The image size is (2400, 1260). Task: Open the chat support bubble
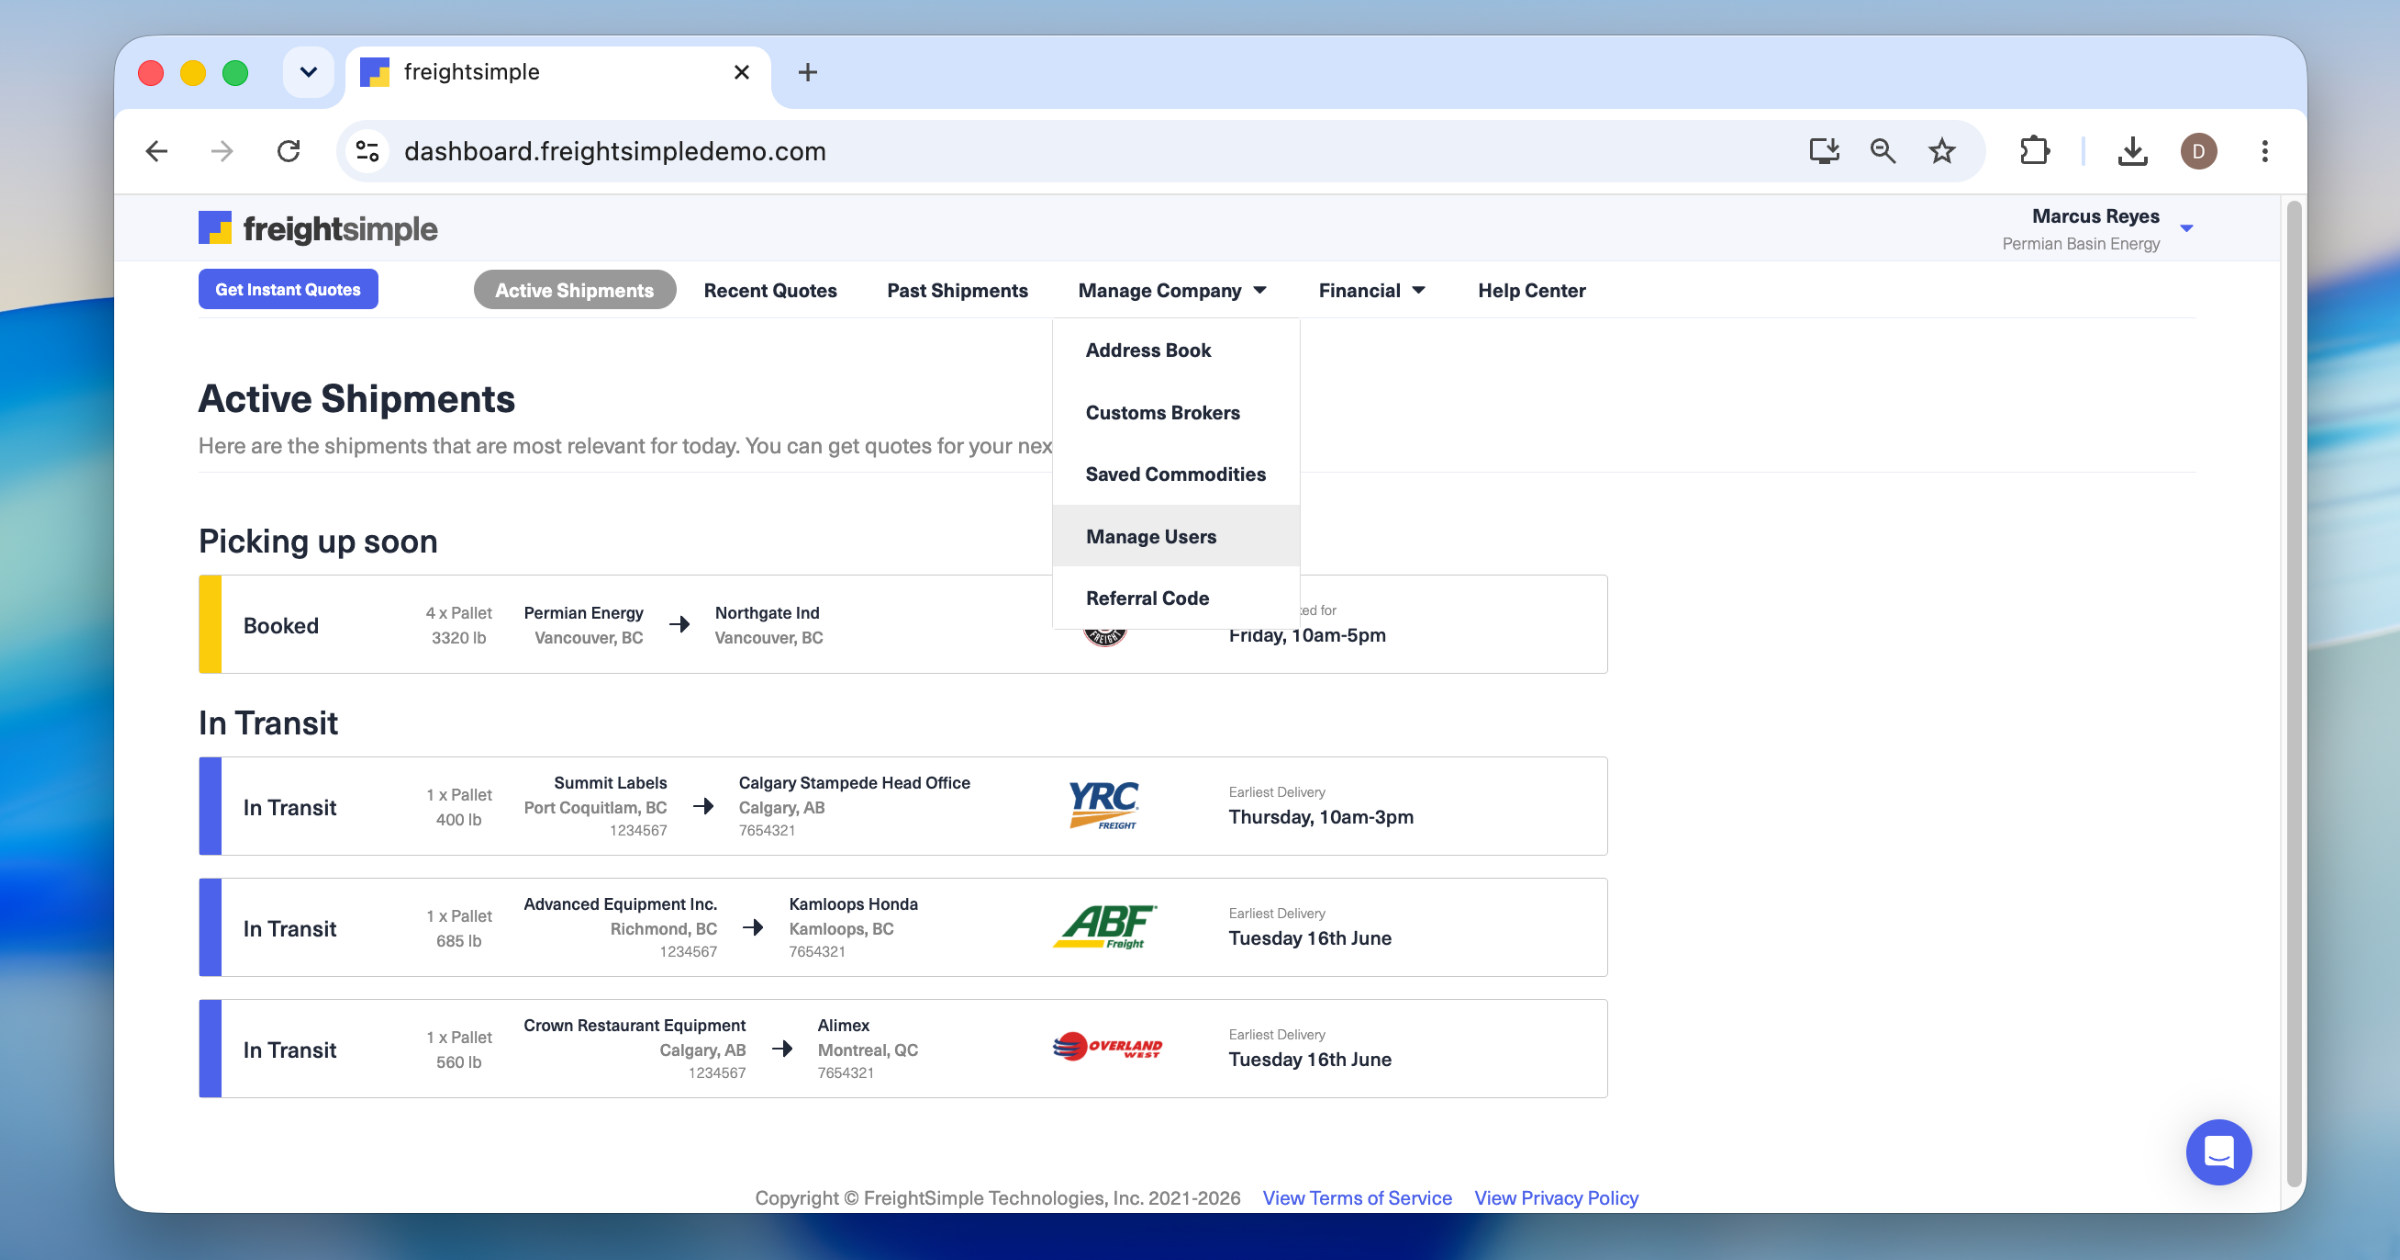click(x=2218, y=1152)
